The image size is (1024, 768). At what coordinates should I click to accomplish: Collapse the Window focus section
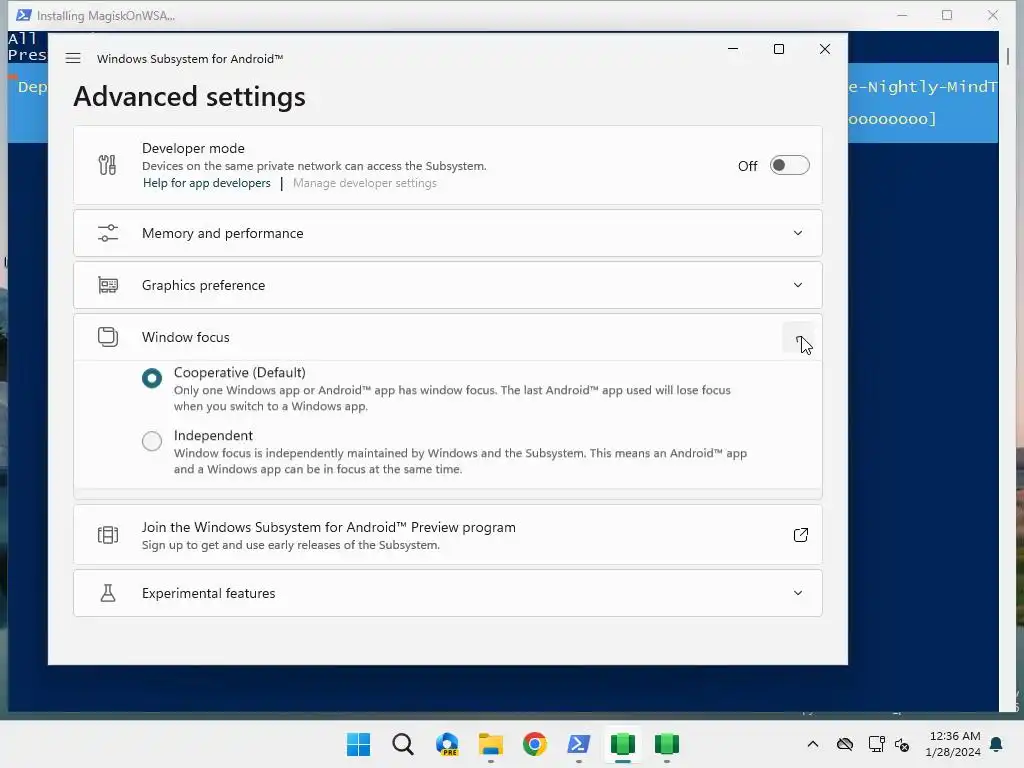[798, 338]
